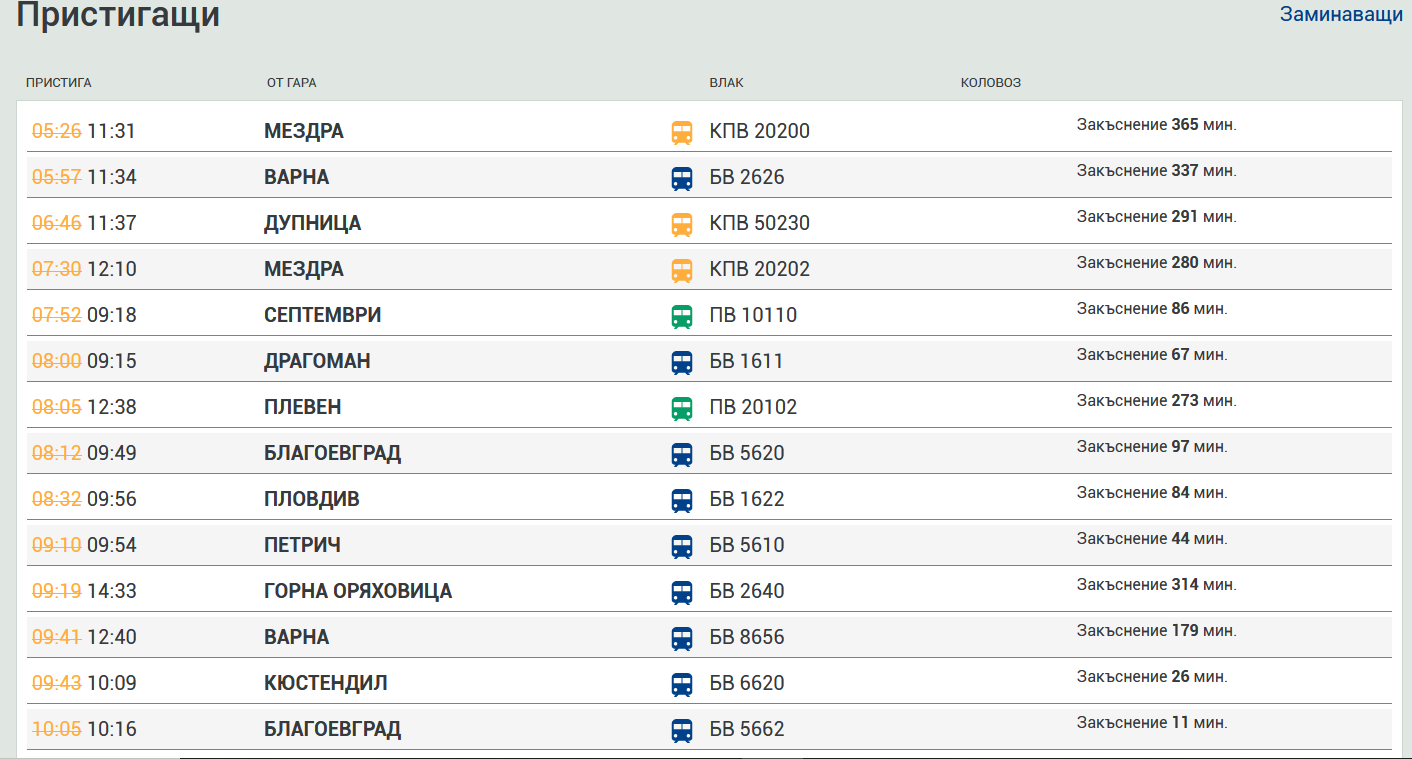Click the ОТ ГАРА column header
Image resolution: width=1412 pixels, height=759 pixels.
[291, 83]
